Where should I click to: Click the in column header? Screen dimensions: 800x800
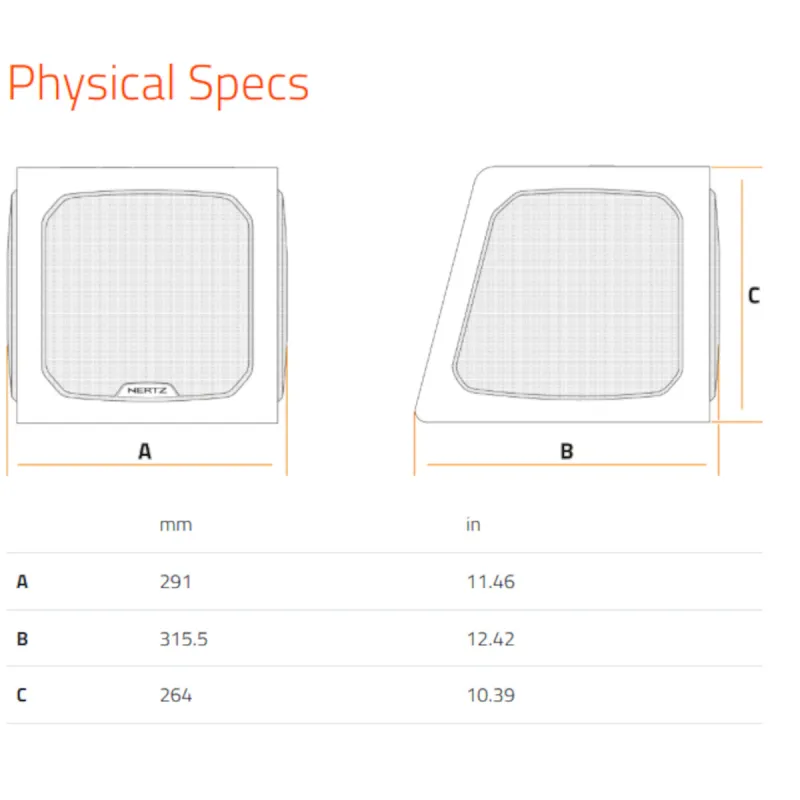473,524
